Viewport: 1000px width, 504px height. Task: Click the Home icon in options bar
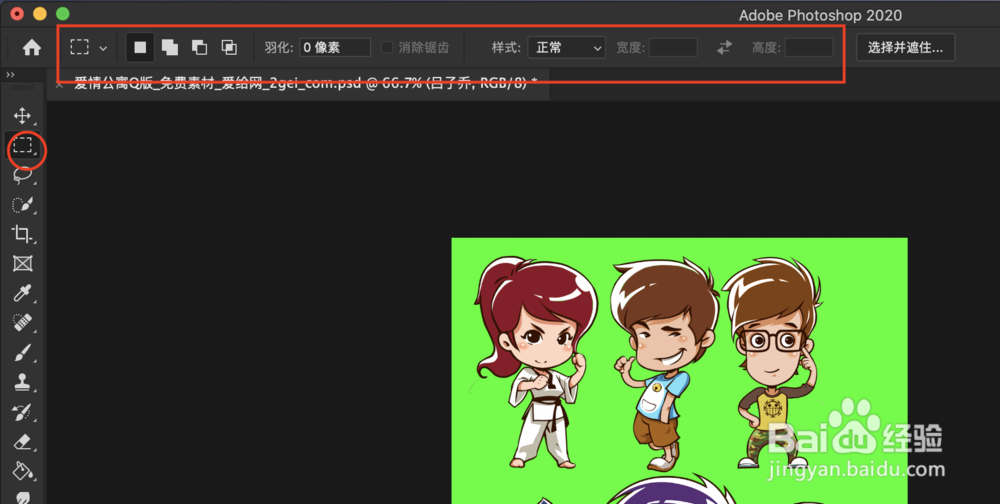pos(32,48)
